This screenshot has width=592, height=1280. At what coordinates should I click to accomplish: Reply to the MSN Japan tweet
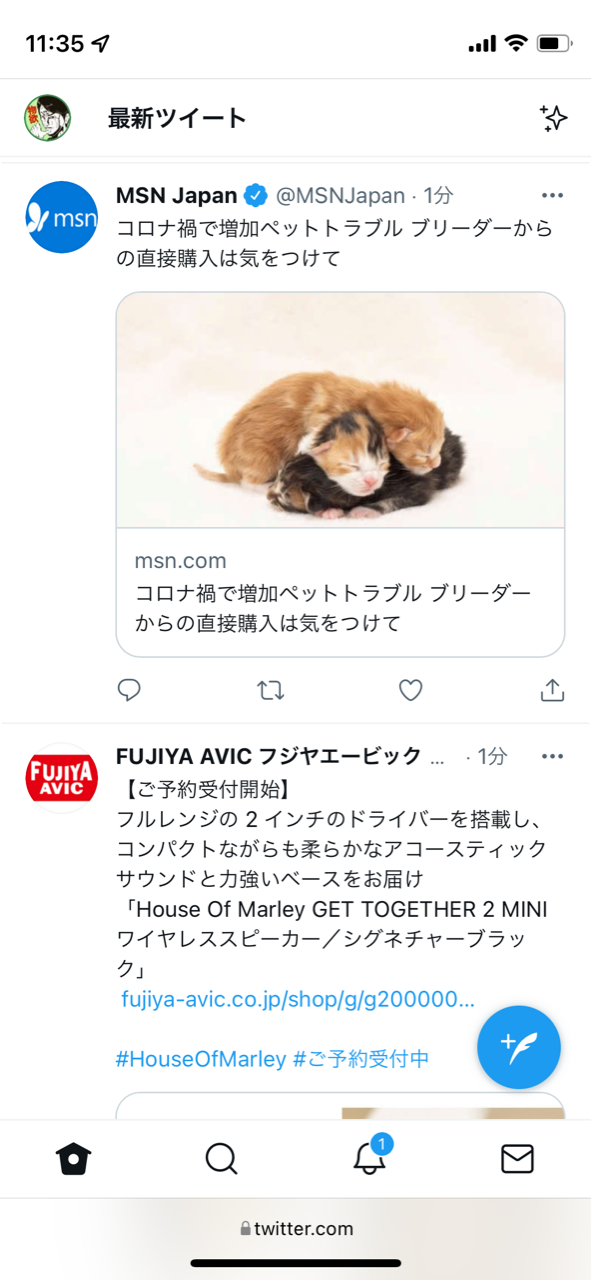[129, 690]
